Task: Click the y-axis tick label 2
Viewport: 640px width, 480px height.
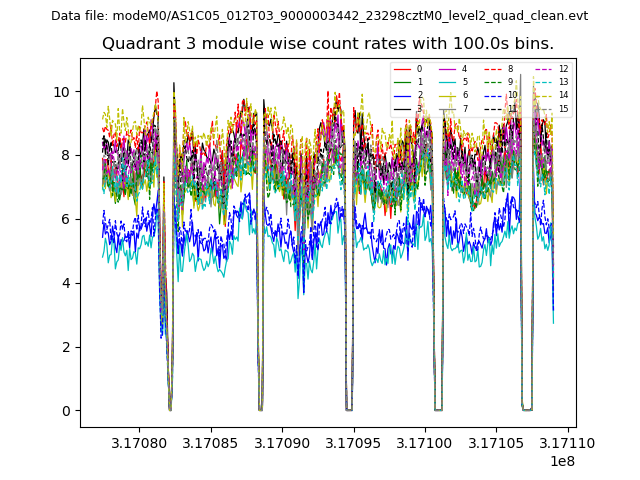Action: click(66, 347)
